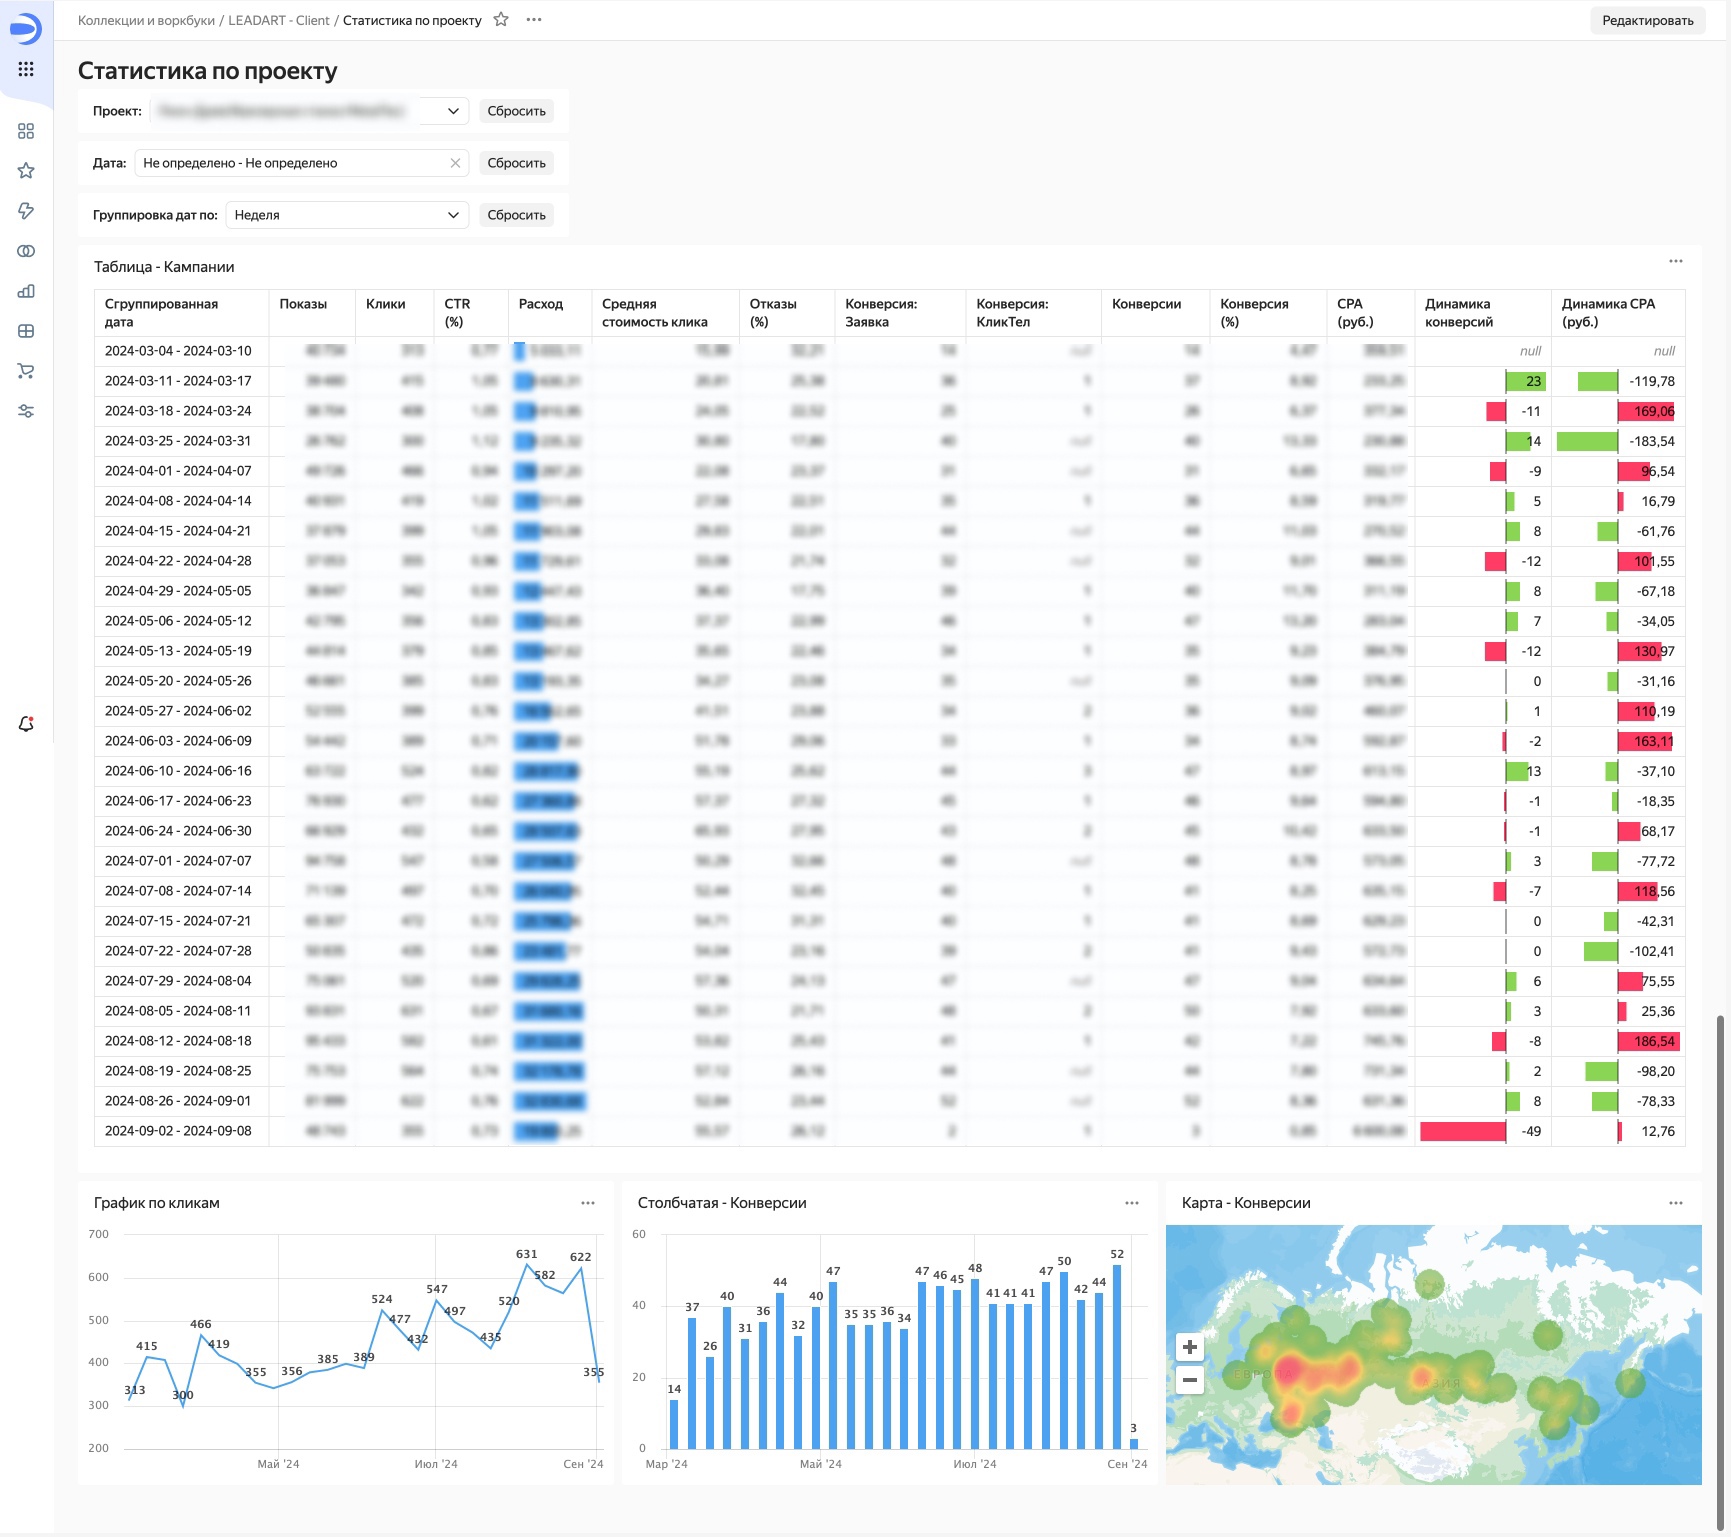Sort by CTR (%) column header

[470, 313]
